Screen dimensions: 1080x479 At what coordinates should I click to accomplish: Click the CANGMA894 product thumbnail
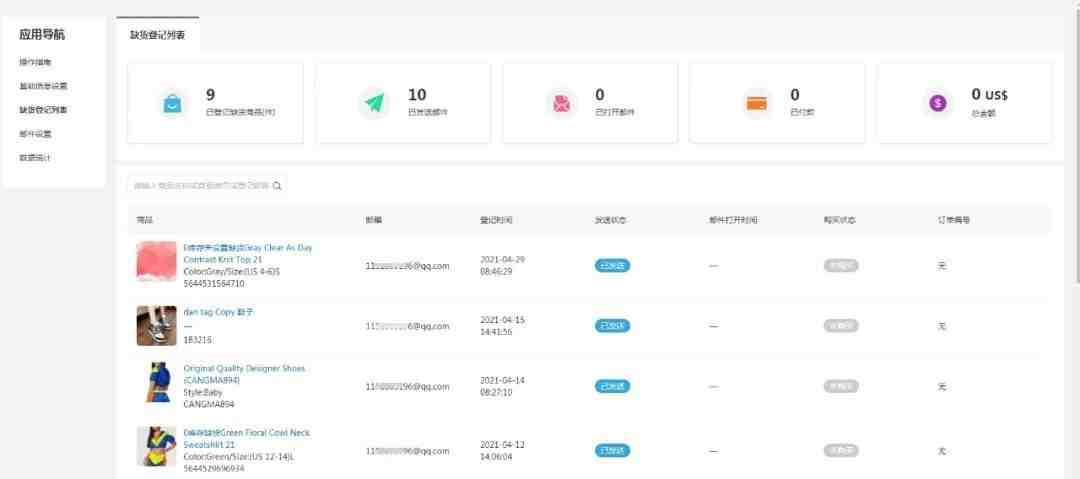pos(158,383)
